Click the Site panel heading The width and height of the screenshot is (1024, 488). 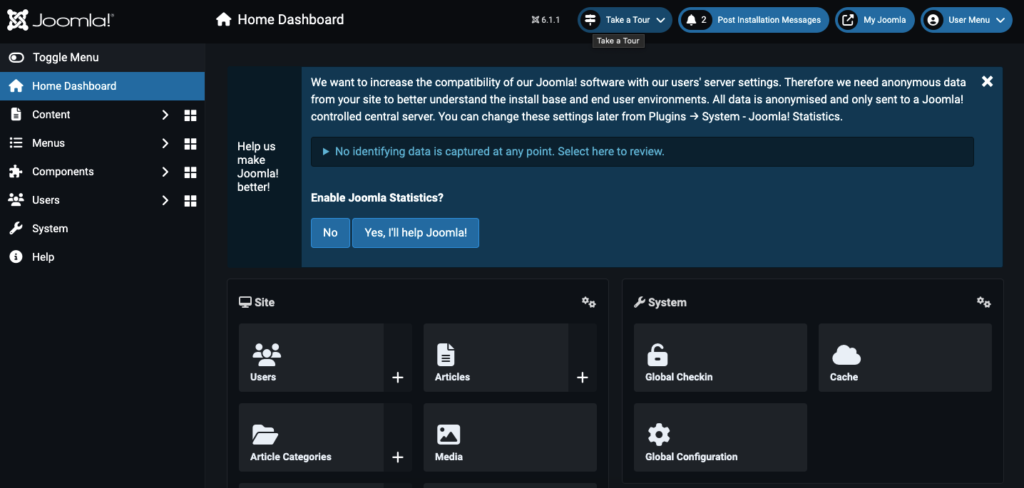coord(257,302)
